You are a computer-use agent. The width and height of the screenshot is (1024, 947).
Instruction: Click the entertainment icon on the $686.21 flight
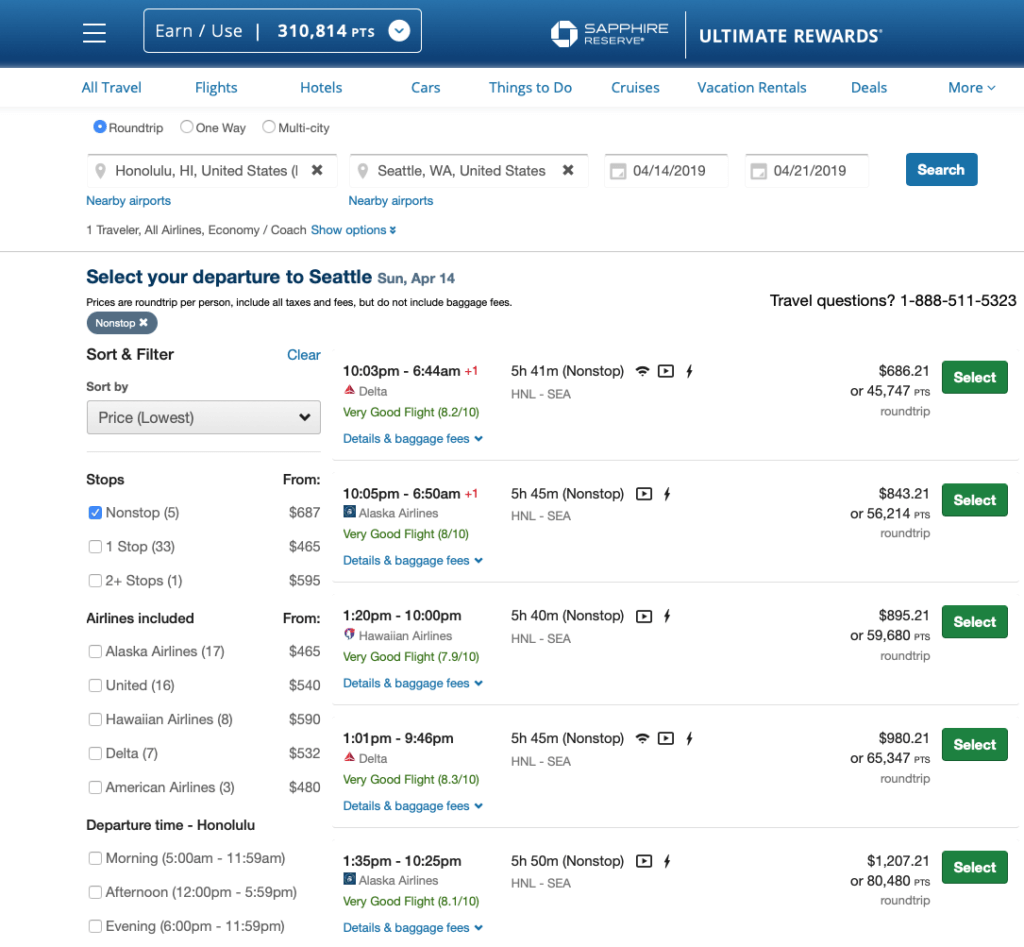click(665, 371)
